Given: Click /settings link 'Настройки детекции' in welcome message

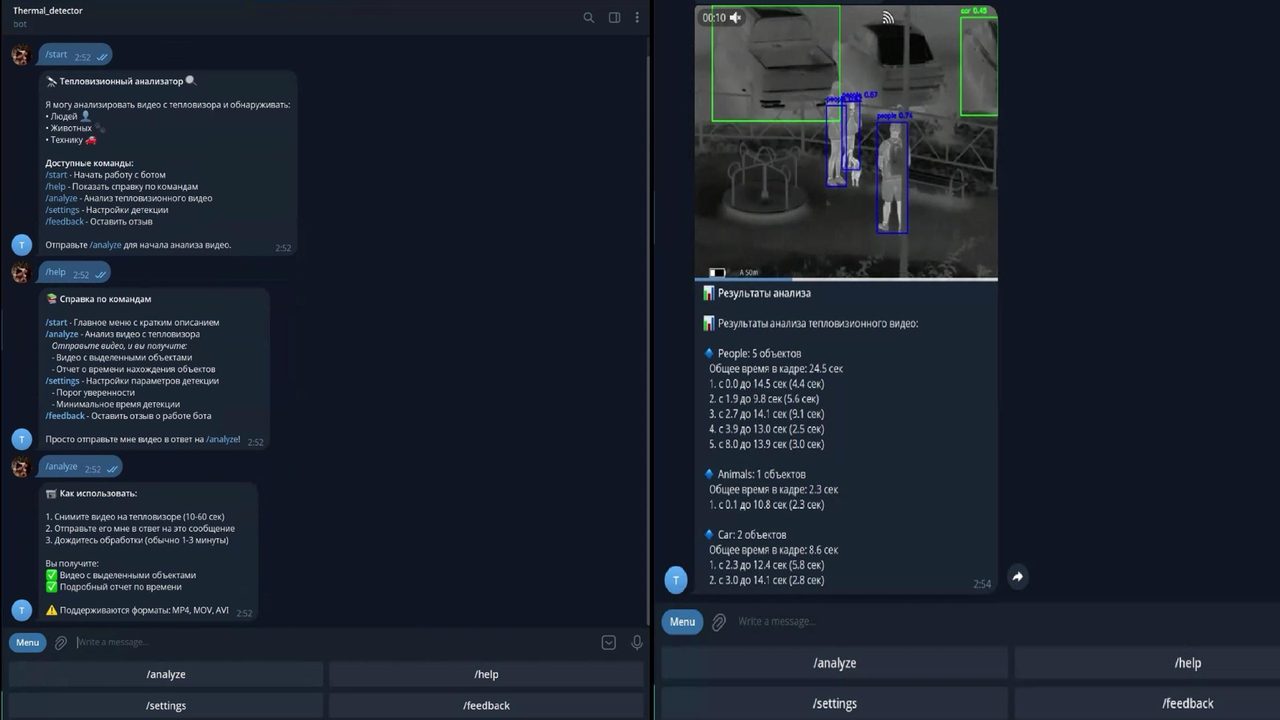Looking at the screenshot, I should click(62, 210).
